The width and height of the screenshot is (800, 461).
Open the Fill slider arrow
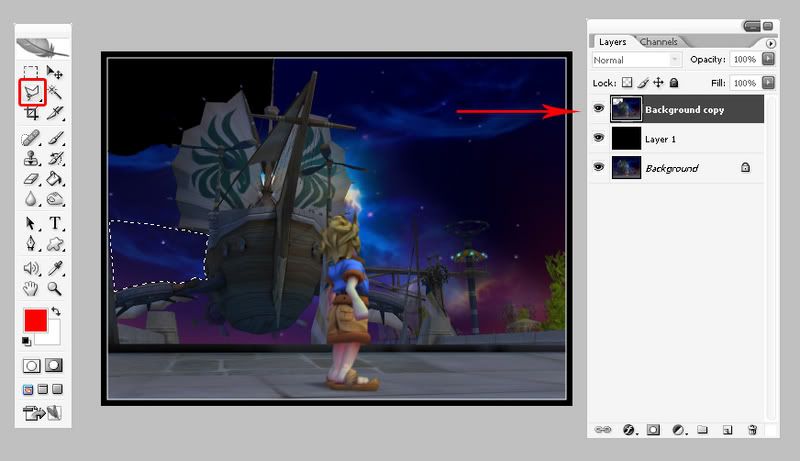tap(768, 82)
